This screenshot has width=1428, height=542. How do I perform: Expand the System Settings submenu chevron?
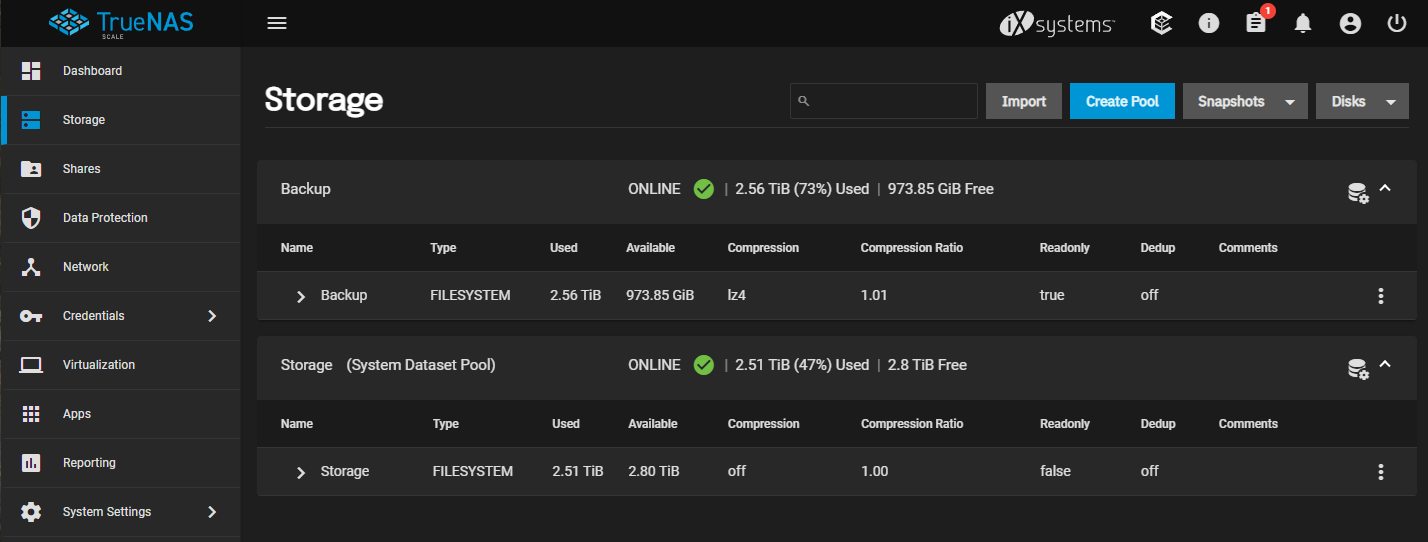tap(211, 512)
